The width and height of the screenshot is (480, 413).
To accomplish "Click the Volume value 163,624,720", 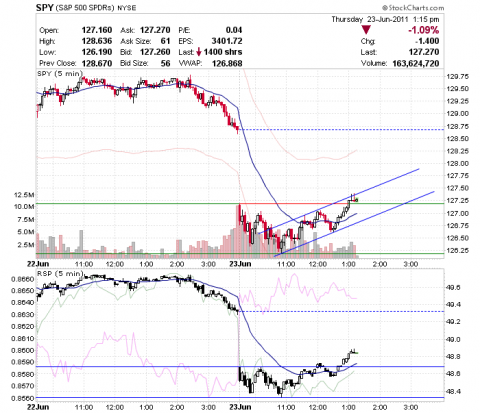I will (x=416, y=63).
